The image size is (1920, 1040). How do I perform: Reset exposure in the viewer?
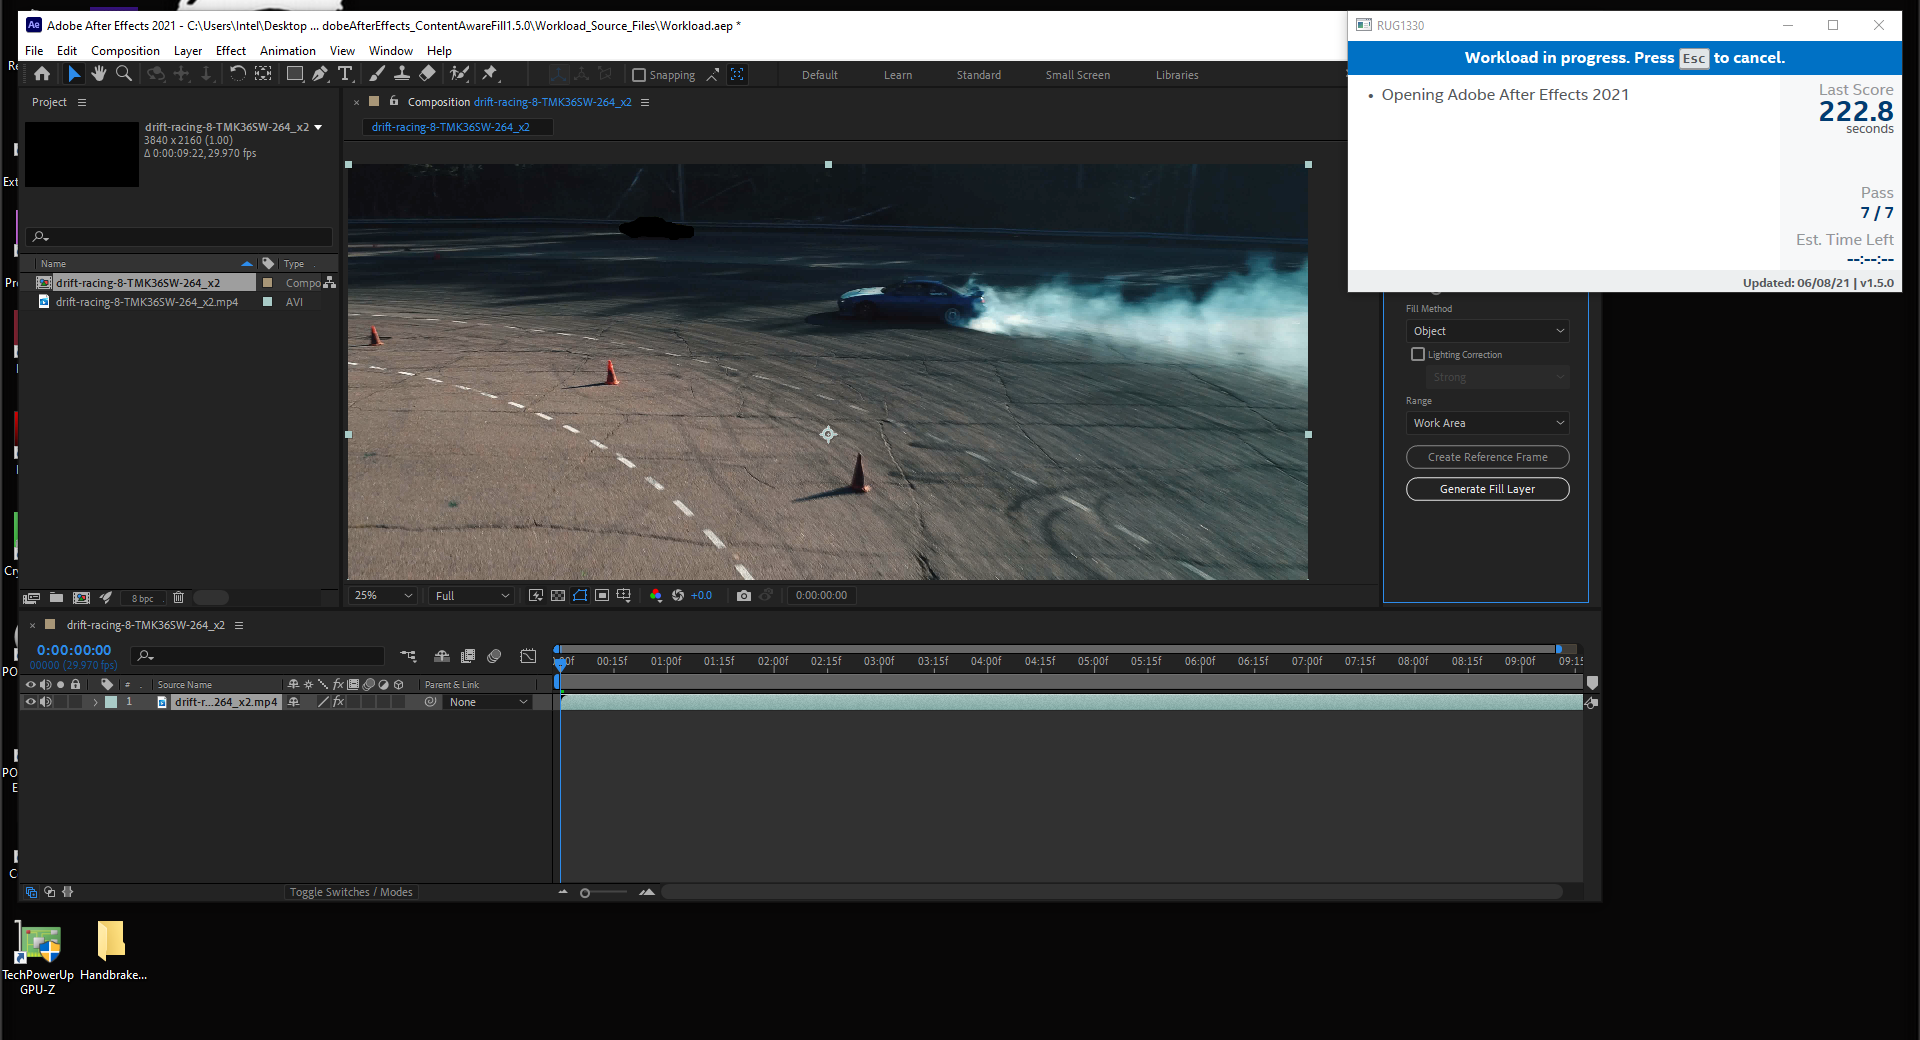click(678, 596)
